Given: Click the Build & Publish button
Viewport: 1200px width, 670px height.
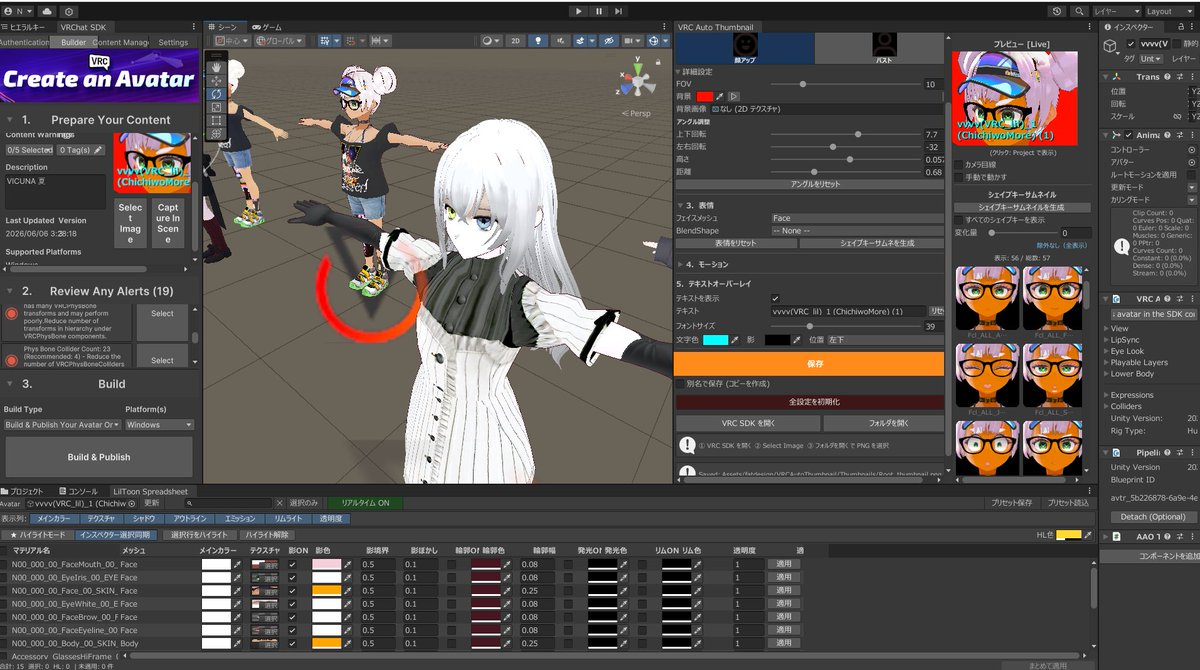Looking at the screenshot, I should point(99,457).
